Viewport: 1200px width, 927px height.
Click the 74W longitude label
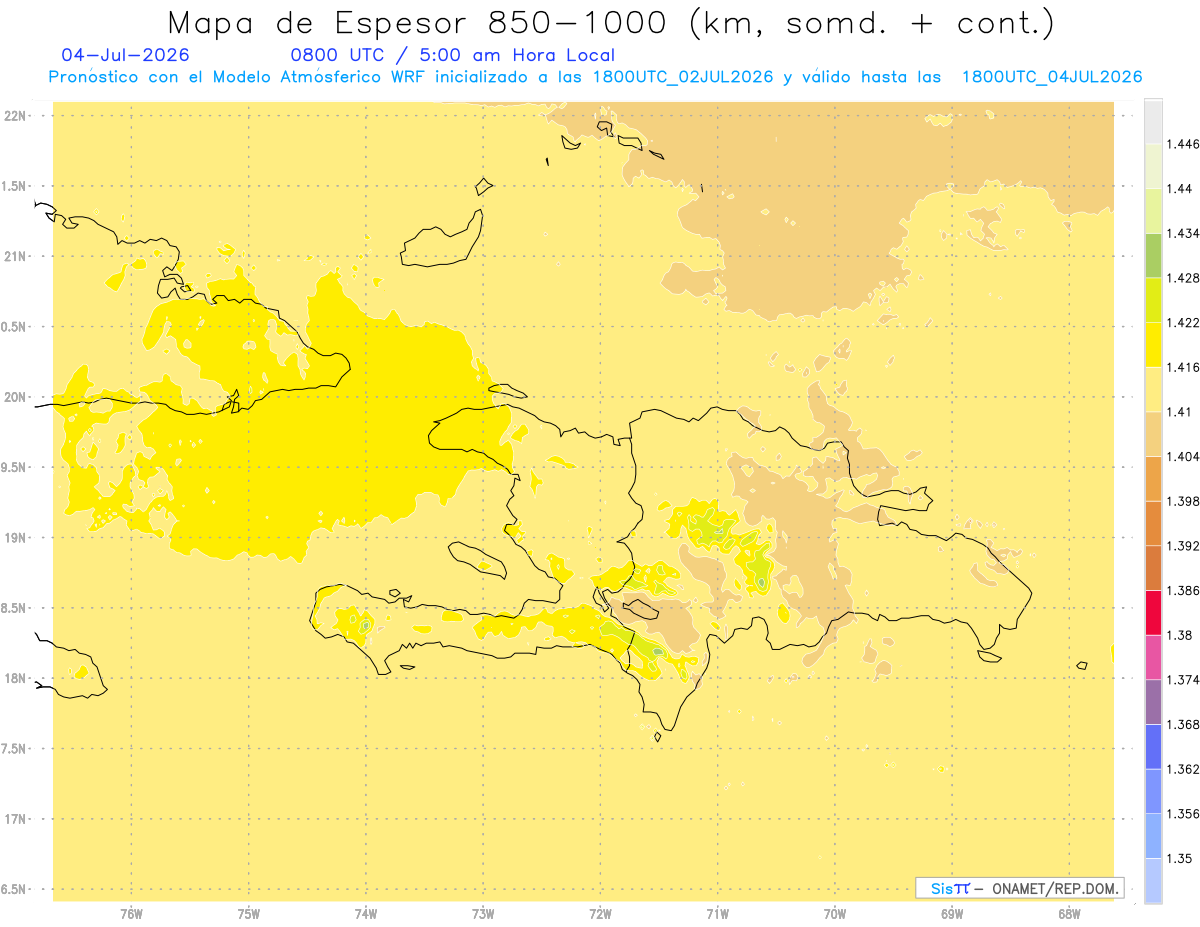[366, 914]
